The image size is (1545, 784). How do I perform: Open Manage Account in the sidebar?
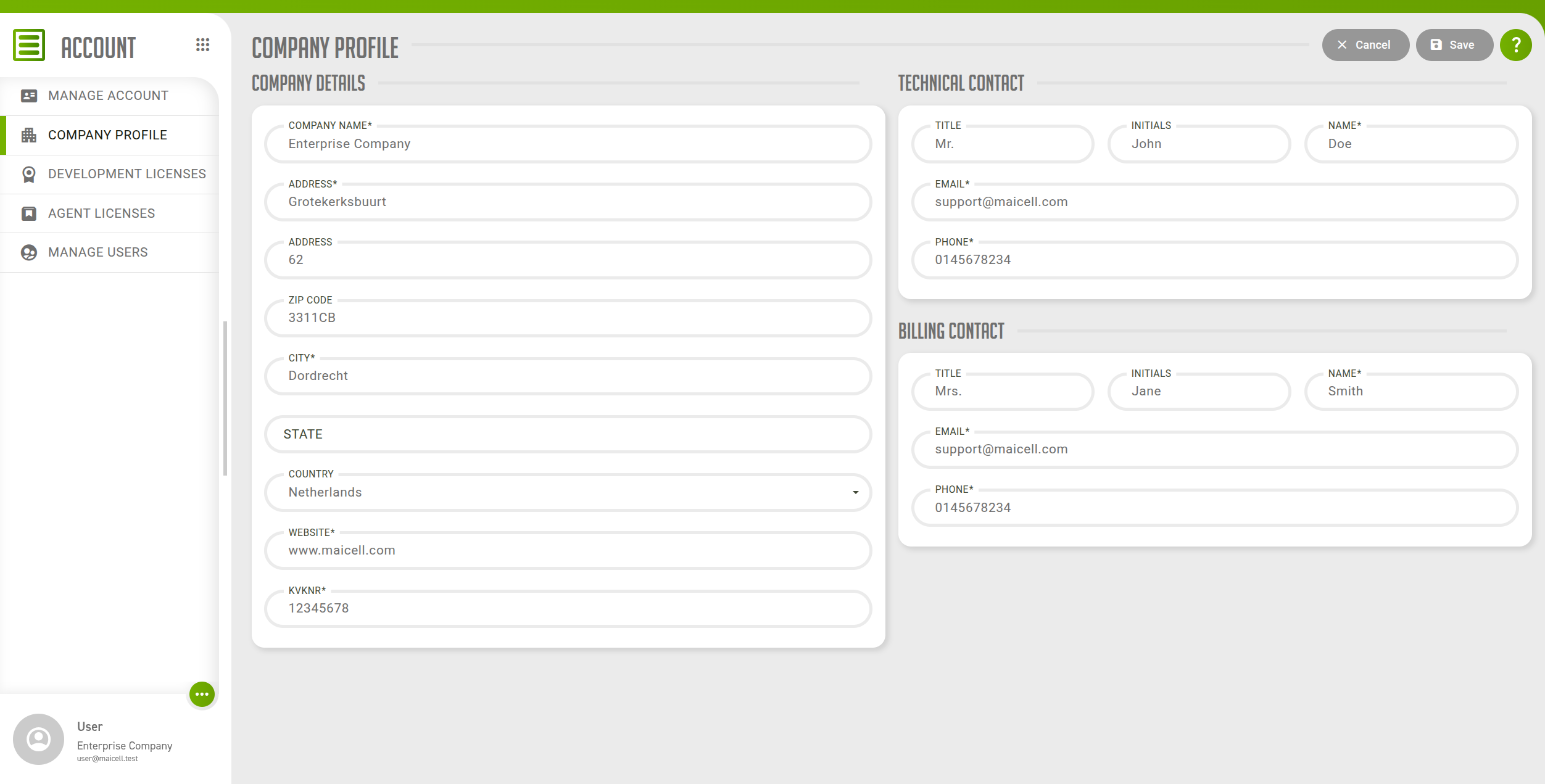click(x=109, y=96)
